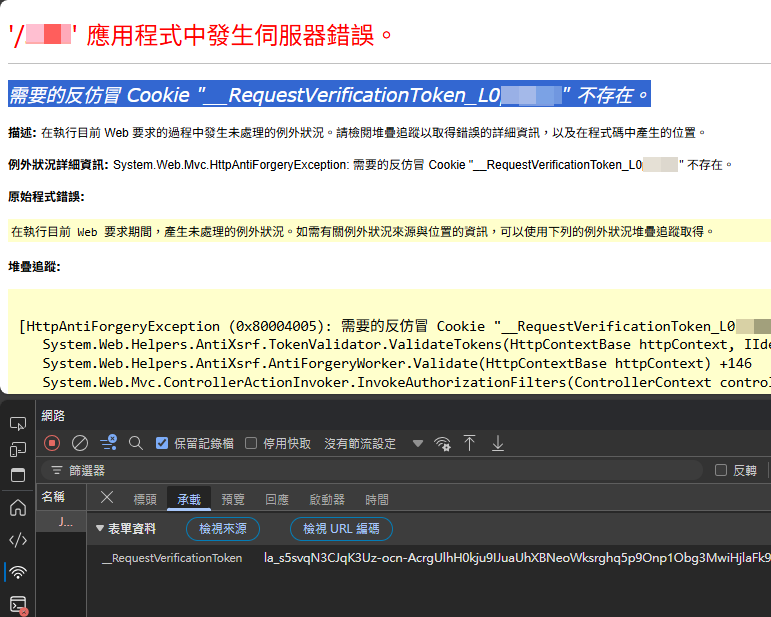The width and height of the screenshot is (771, 617).
Task: Open the network search magnifier
Action: tap(136, 443)
